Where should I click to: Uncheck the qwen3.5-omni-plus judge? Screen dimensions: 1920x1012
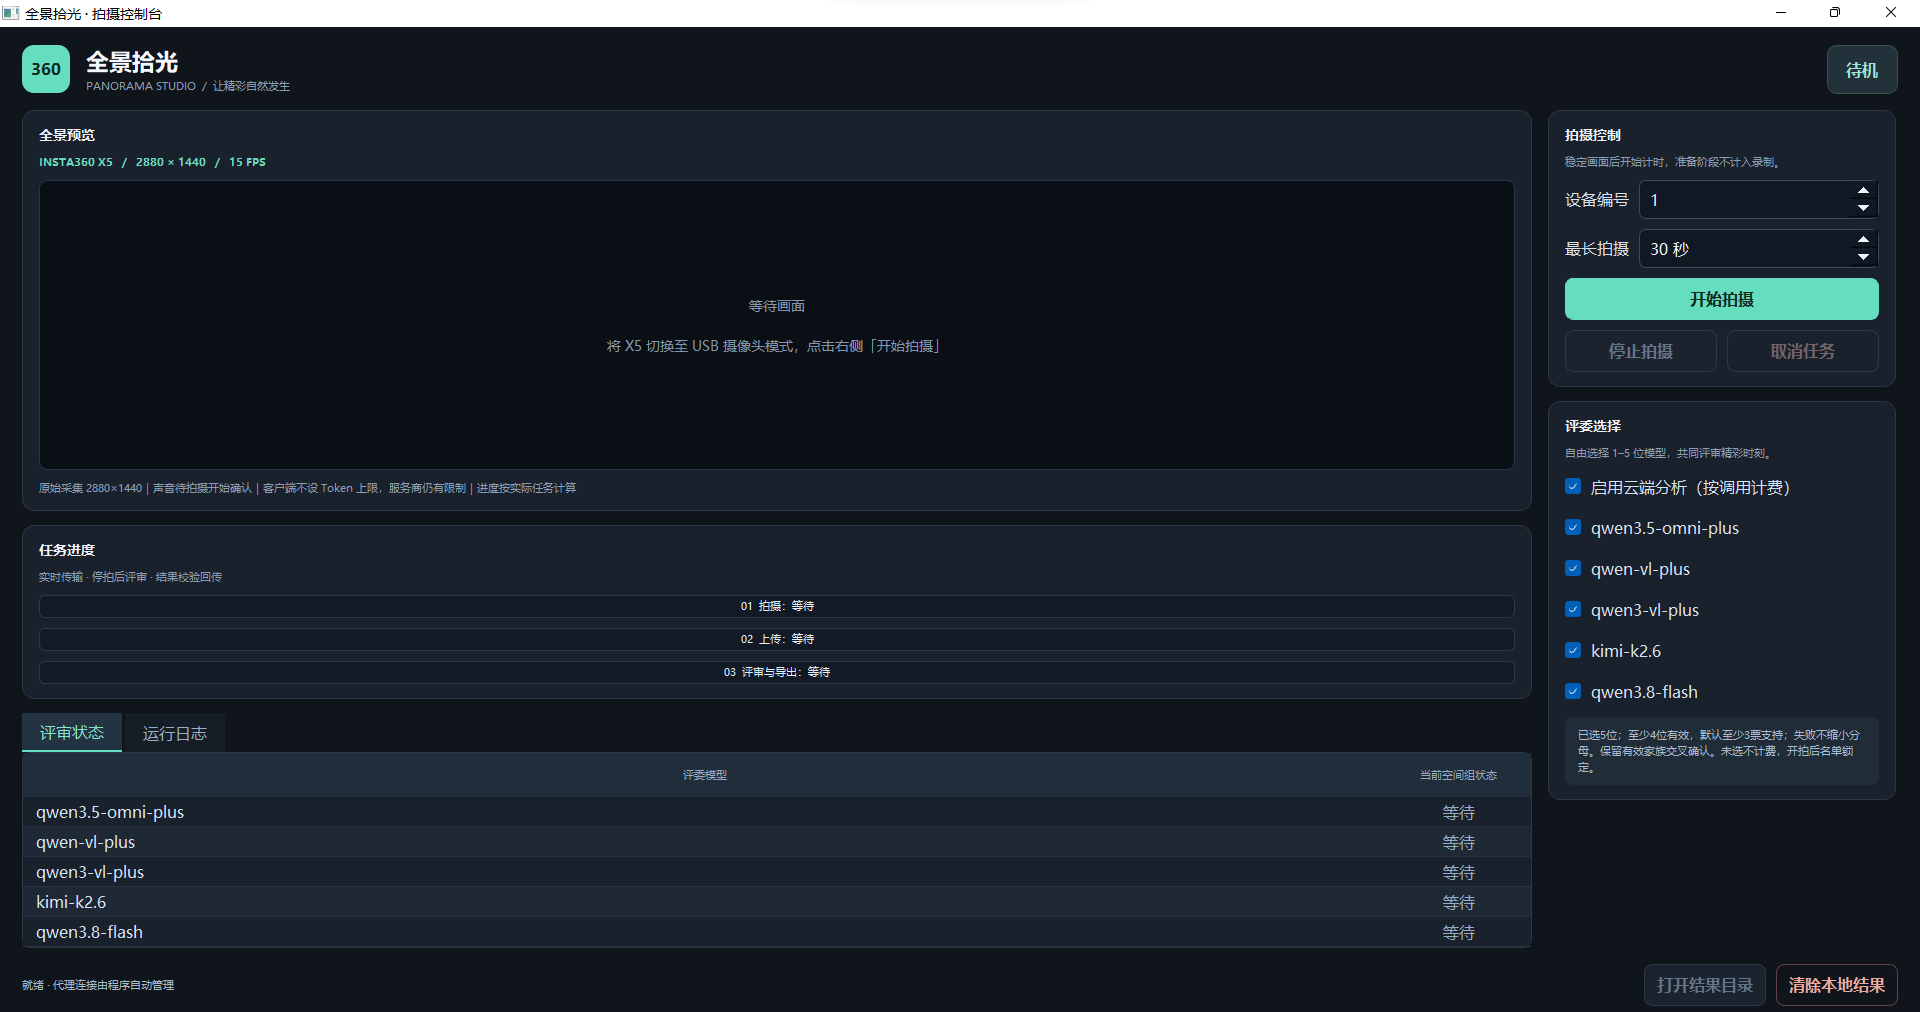tap(1573, 528)
